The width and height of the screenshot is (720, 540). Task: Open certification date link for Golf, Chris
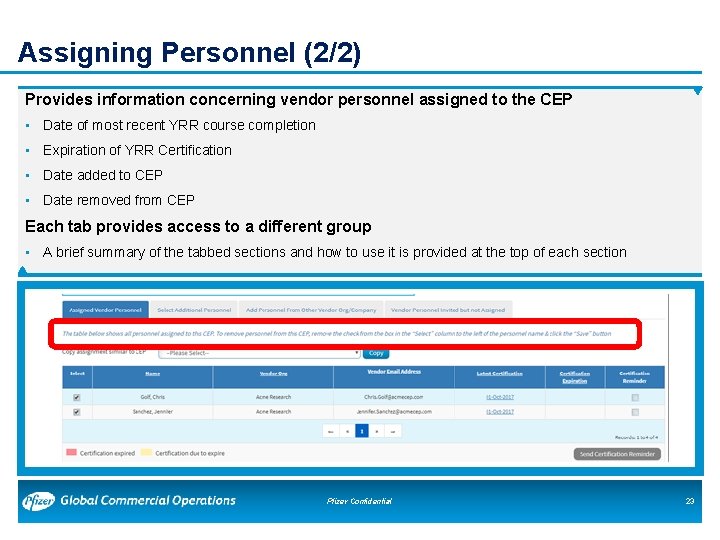500,397
